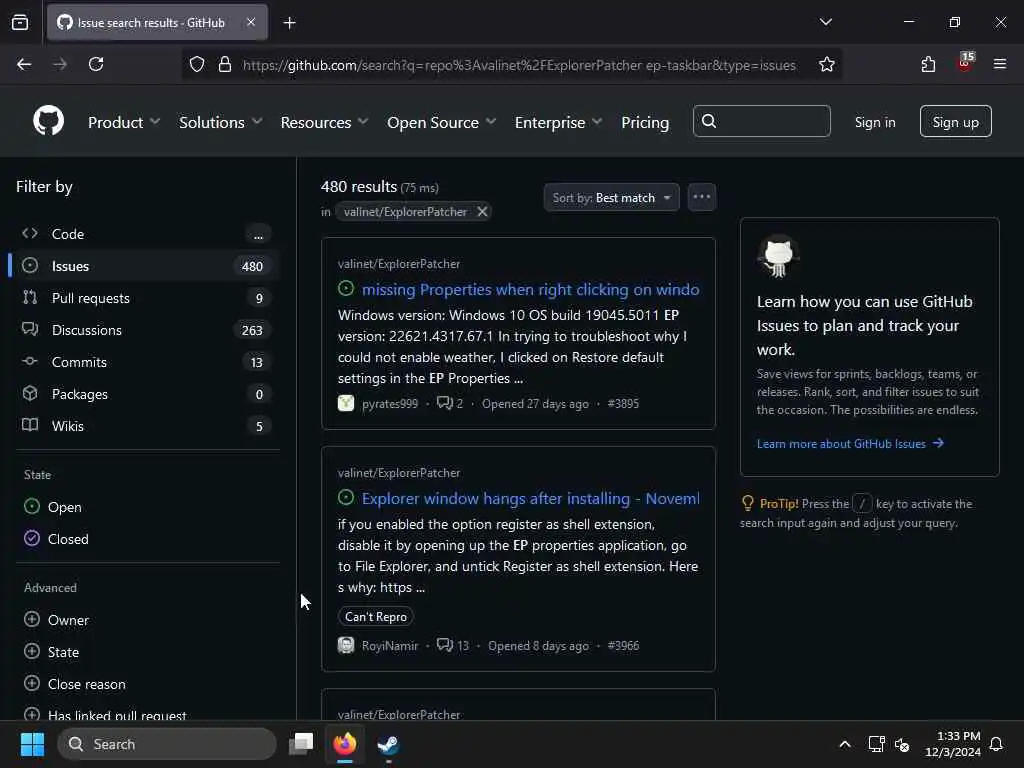The height and width of the screenshot is (768, 1024).
Task: Open the list all tabs chevron
Action: tap(825, 22)
